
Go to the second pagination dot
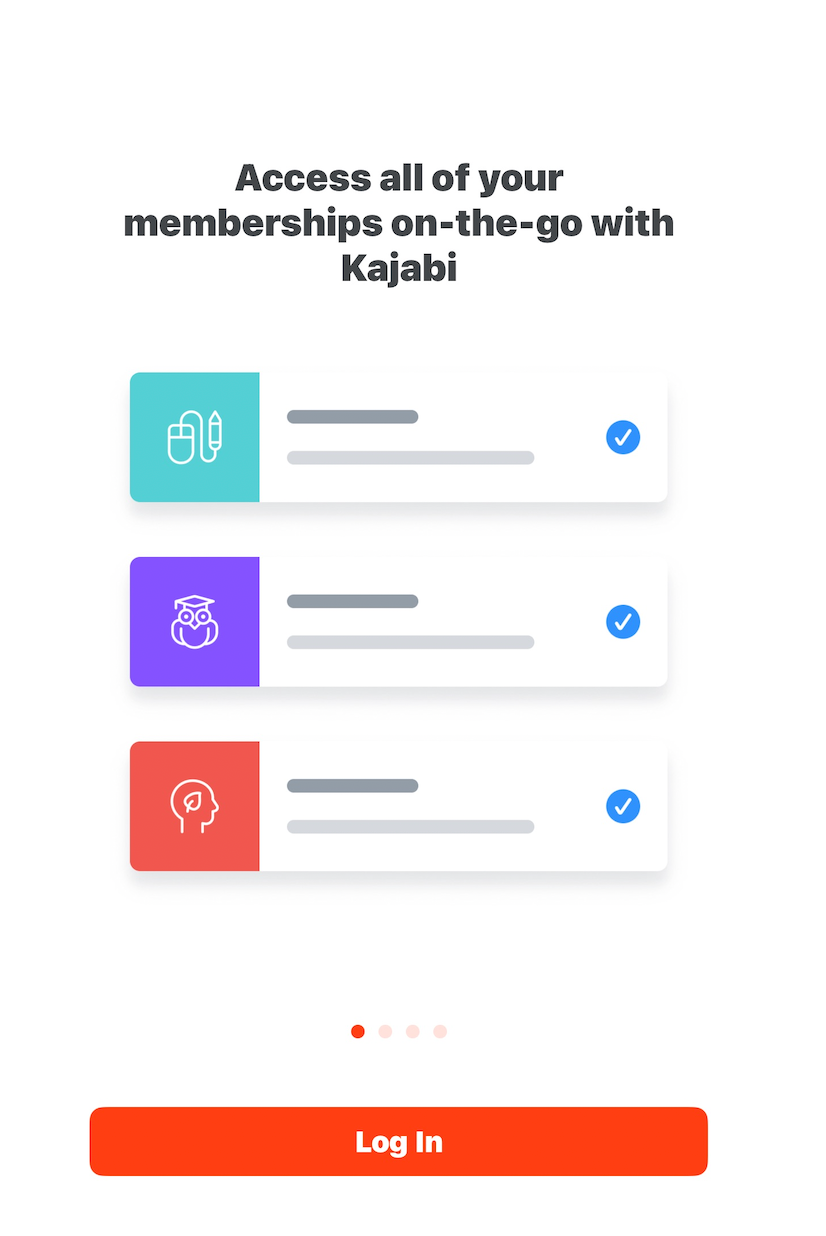point(385,1031)
